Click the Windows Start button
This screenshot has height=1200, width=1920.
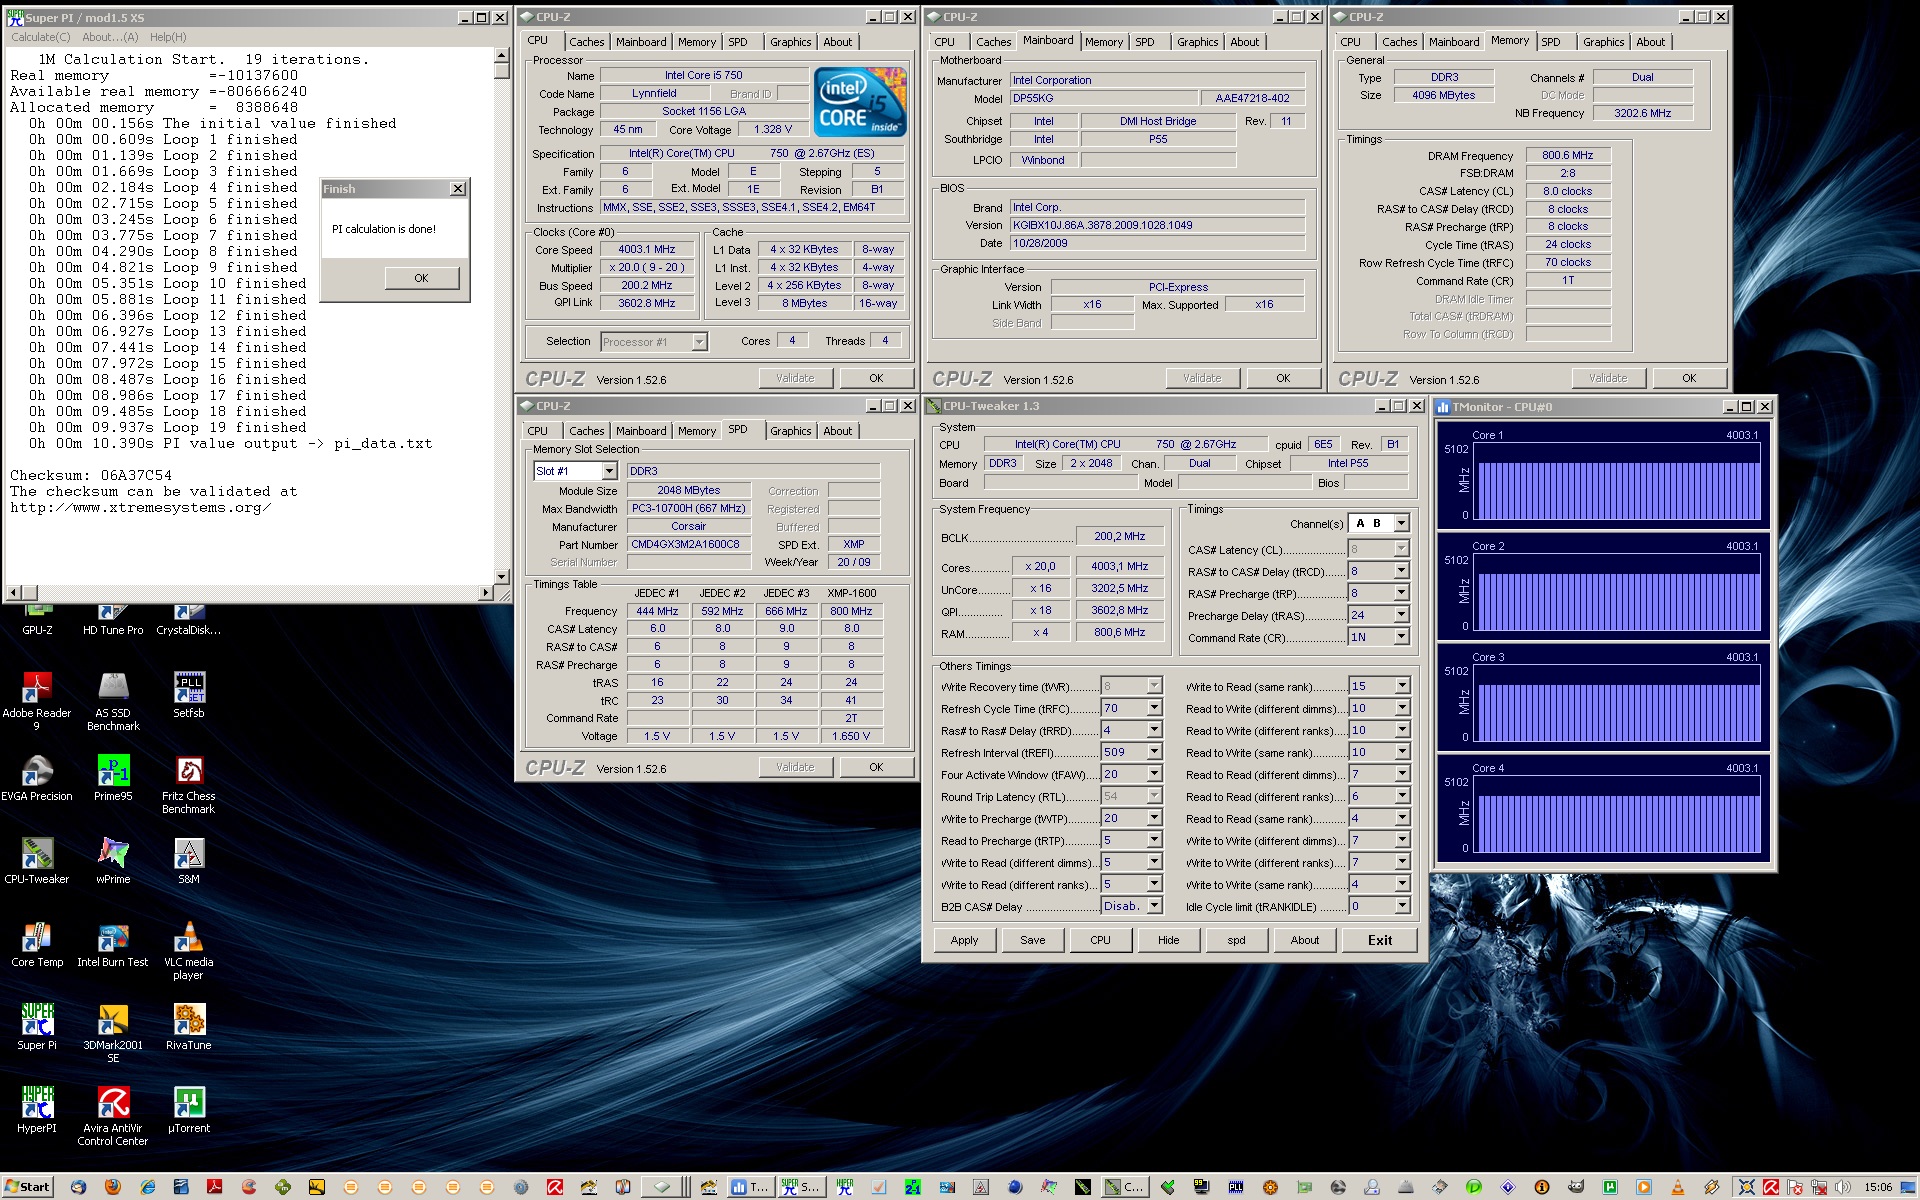(x=27, y=1187)
